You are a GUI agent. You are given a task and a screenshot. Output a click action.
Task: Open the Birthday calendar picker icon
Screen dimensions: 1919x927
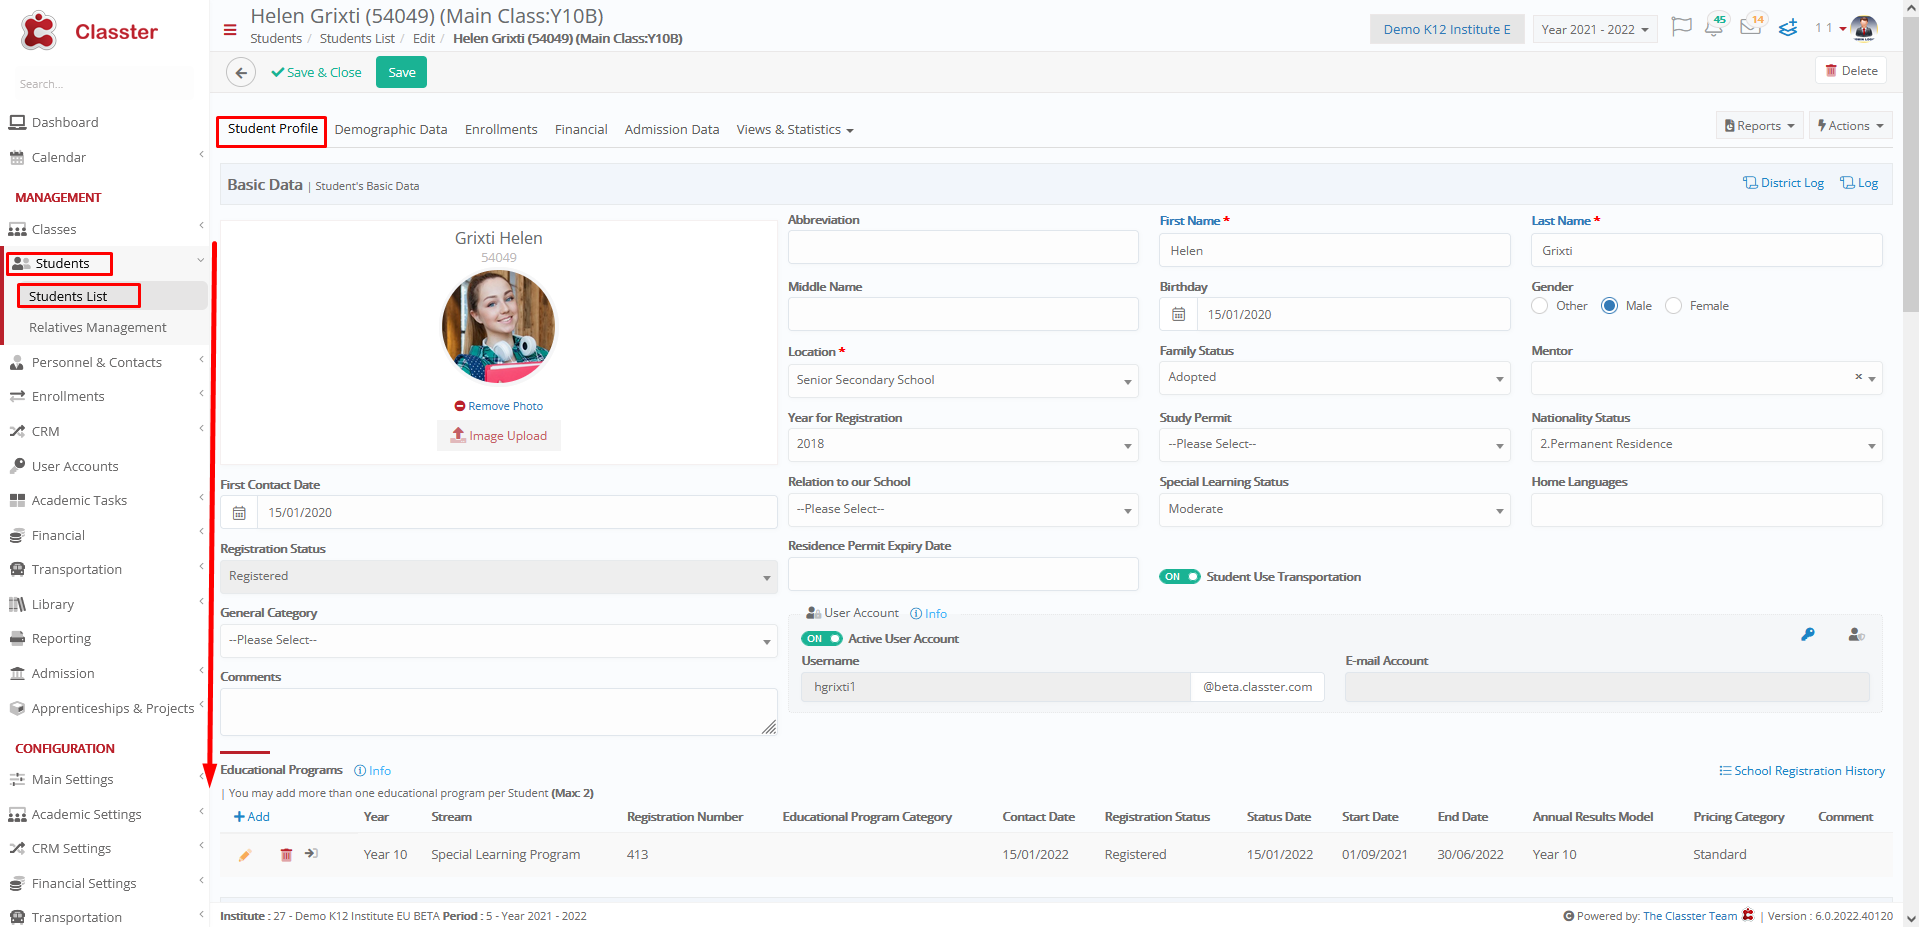pyautogui.click(x=1179, y=314)
